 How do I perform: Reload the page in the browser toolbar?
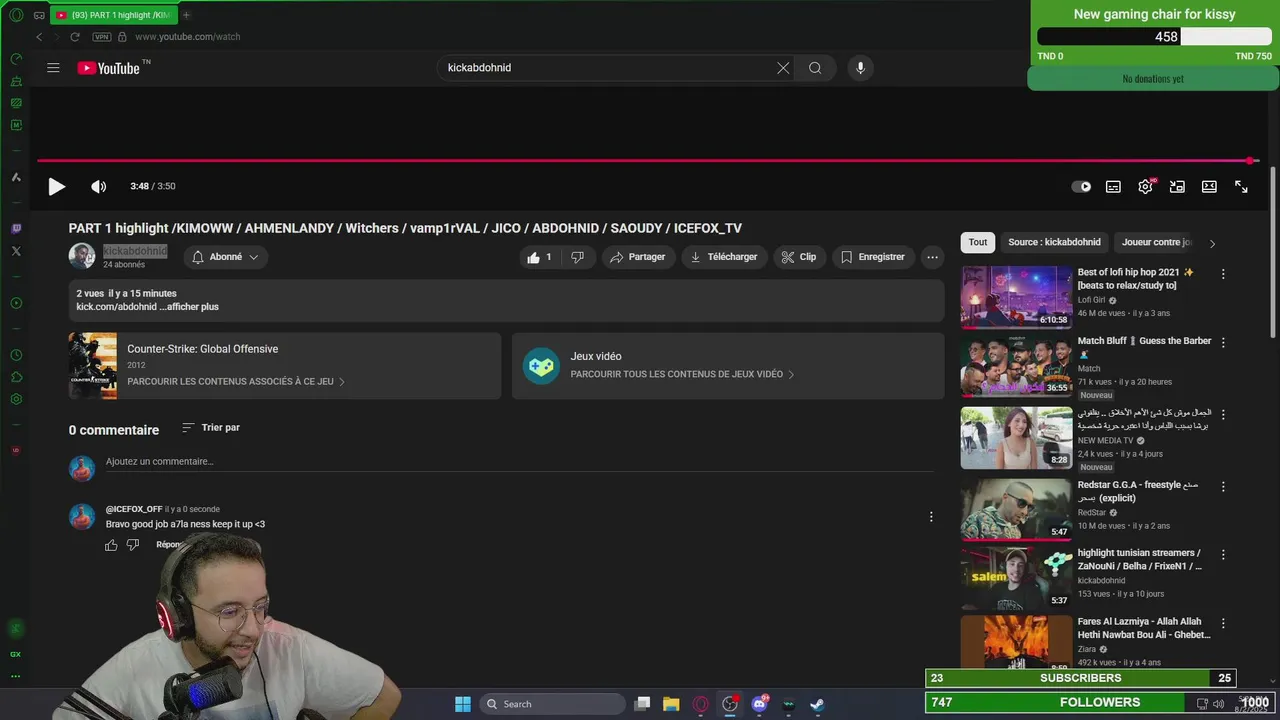pyautogui.click(x=74, y=37)
